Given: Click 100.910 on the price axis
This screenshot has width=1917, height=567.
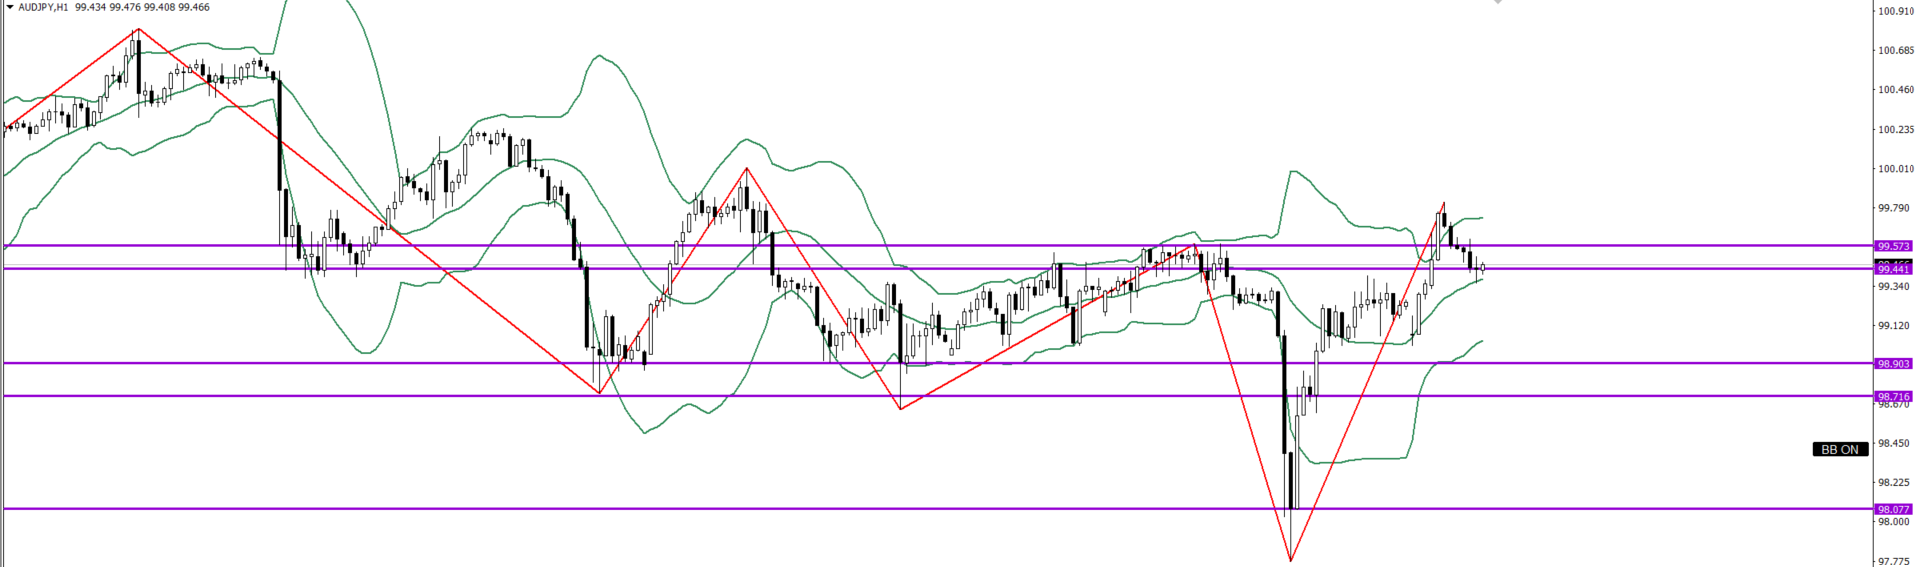Looking at the screenshot, I should tap(1895, 12).
